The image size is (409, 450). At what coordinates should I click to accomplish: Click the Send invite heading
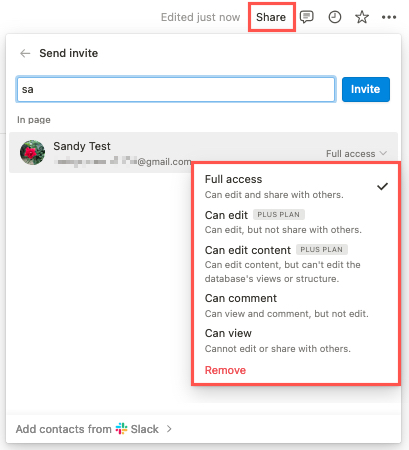69,53
